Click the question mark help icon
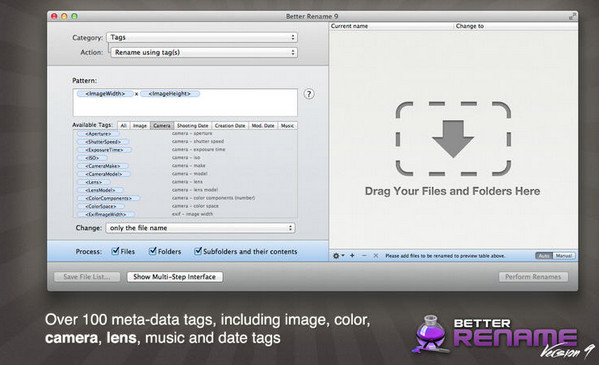 (x=309, y=94)
